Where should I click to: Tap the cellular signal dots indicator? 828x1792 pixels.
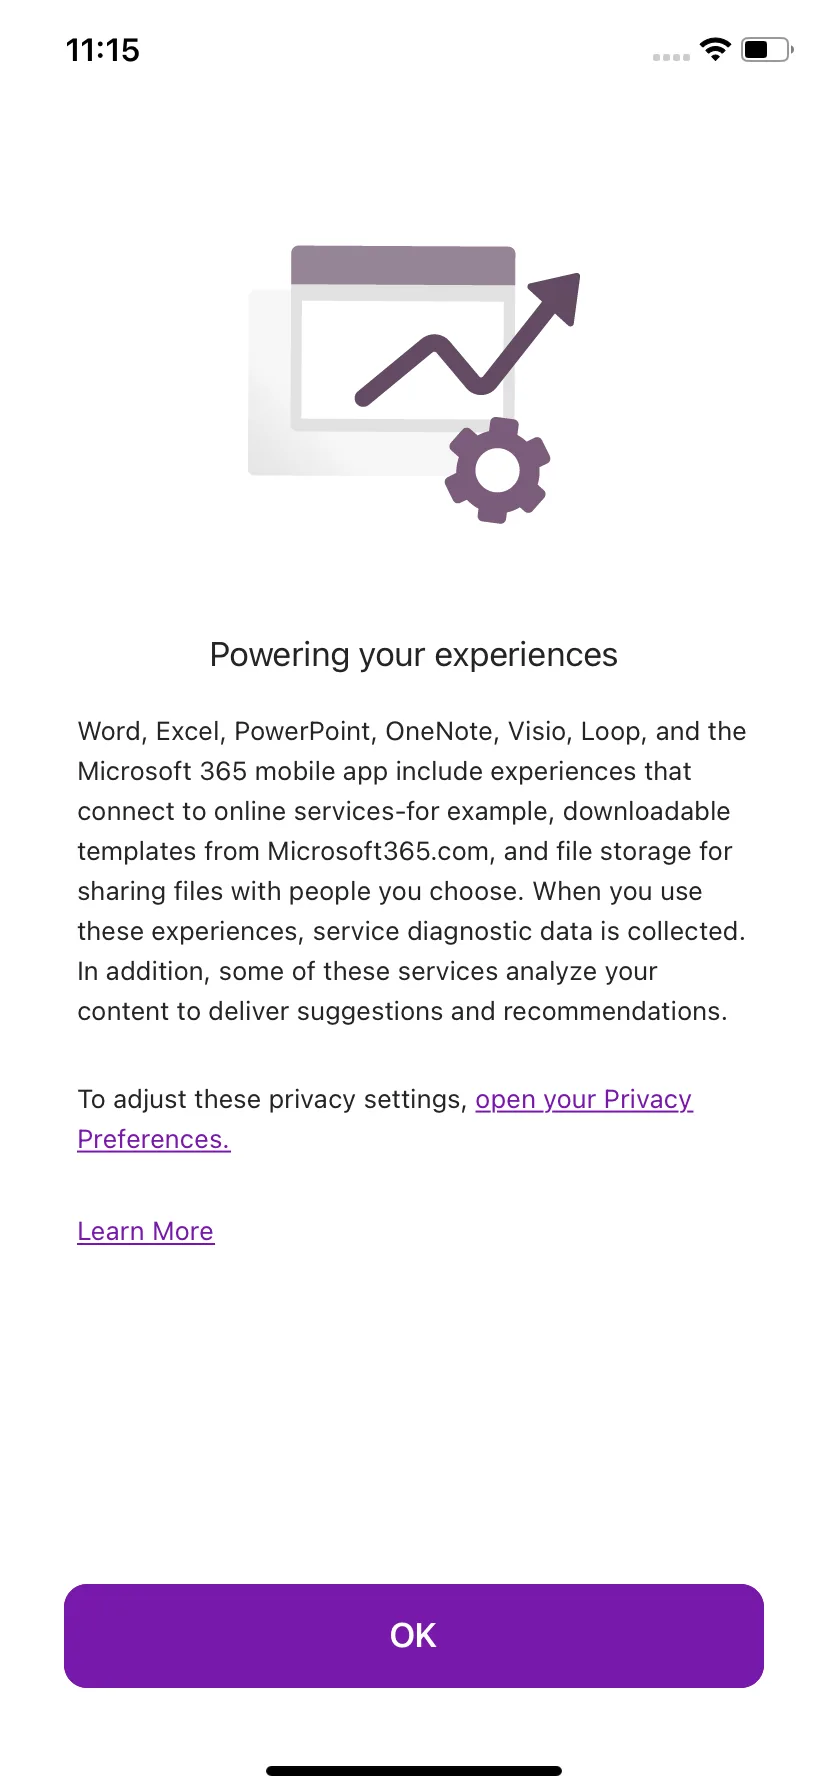pyautogui.click(x=671, y=57)
